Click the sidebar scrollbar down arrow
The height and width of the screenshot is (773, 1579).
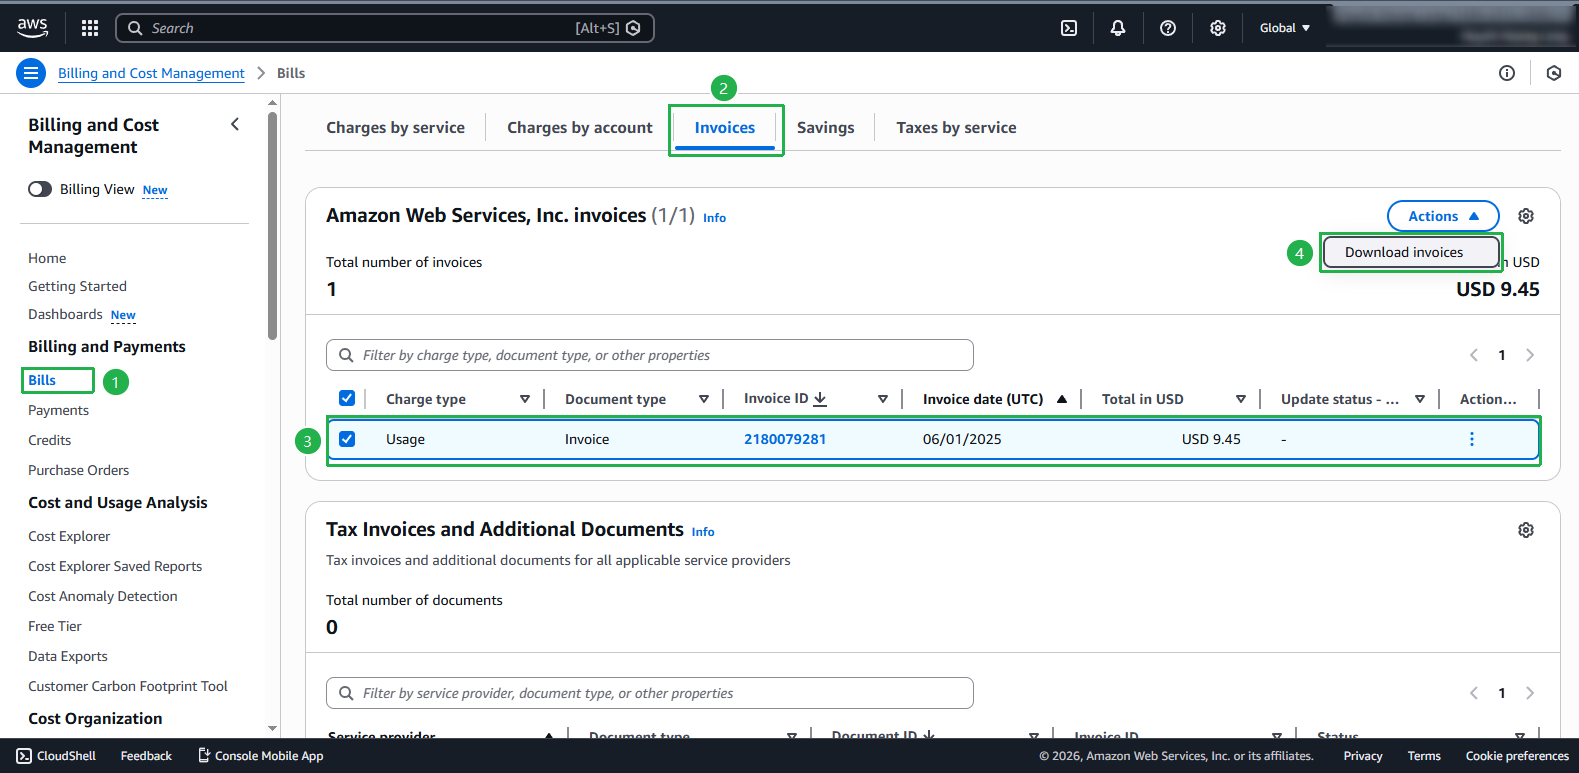[x=273, y=729]
